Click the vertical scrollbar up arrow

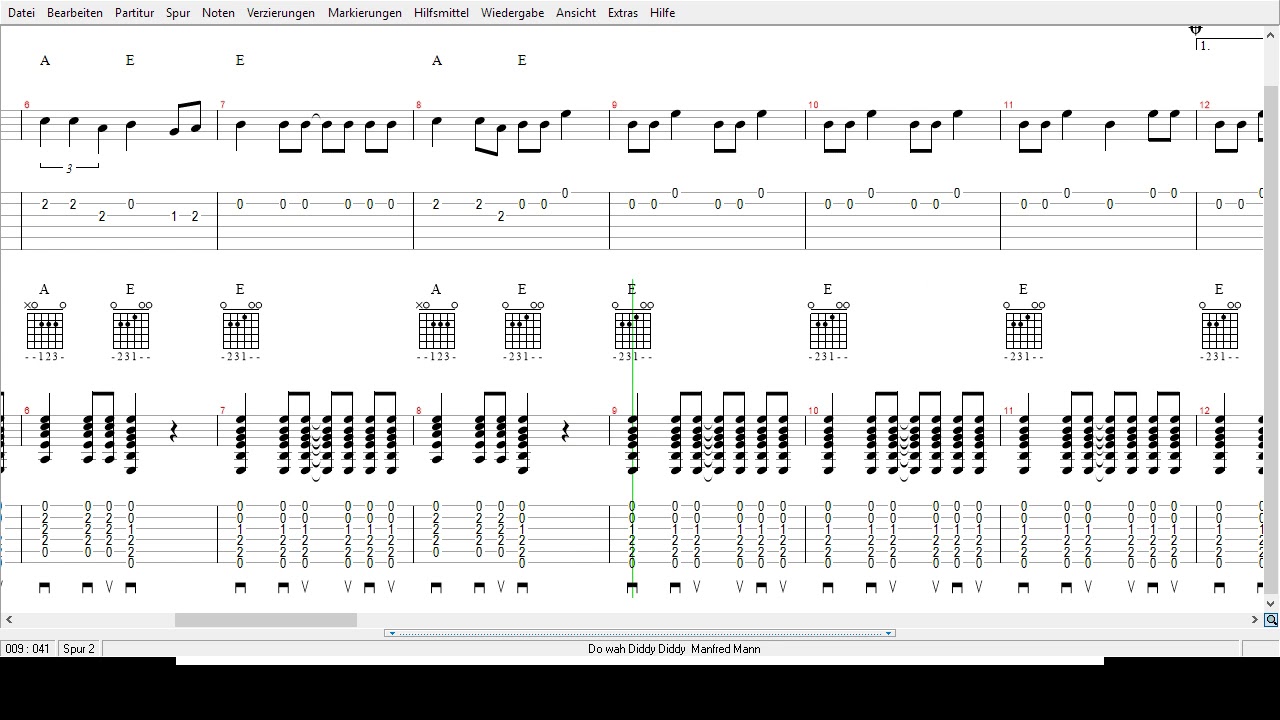pos(1271,33)
